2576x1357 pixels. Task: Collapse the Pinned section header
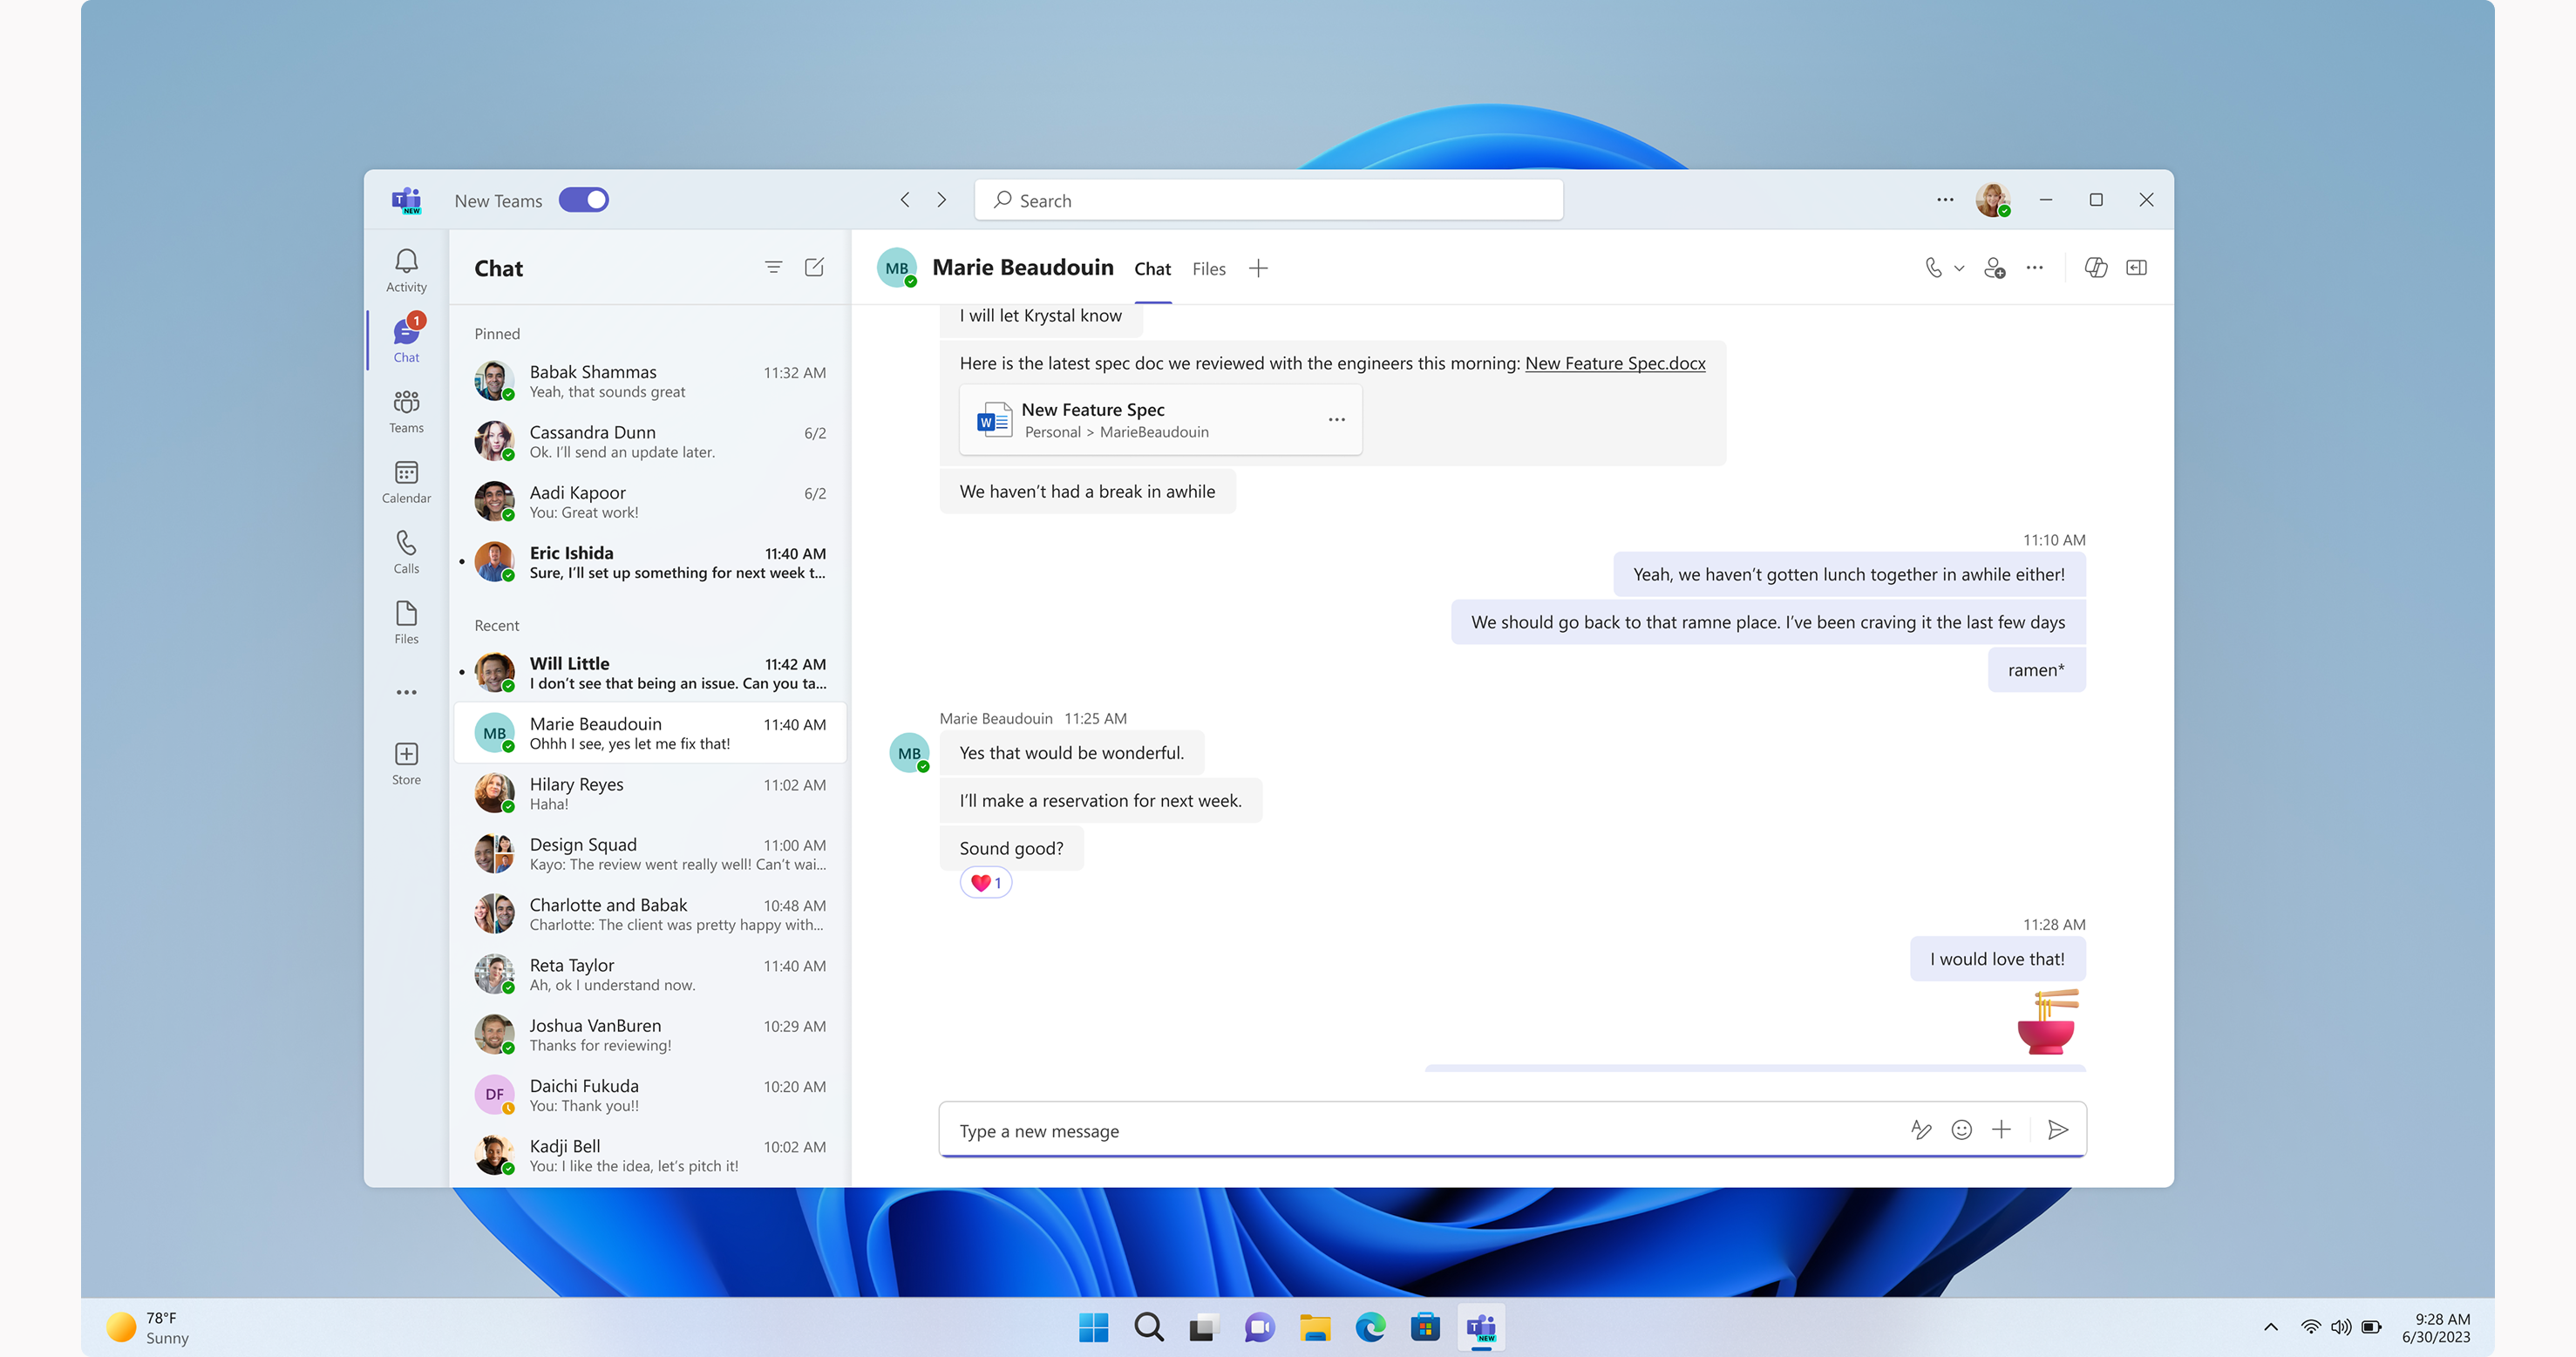point(497,334)
